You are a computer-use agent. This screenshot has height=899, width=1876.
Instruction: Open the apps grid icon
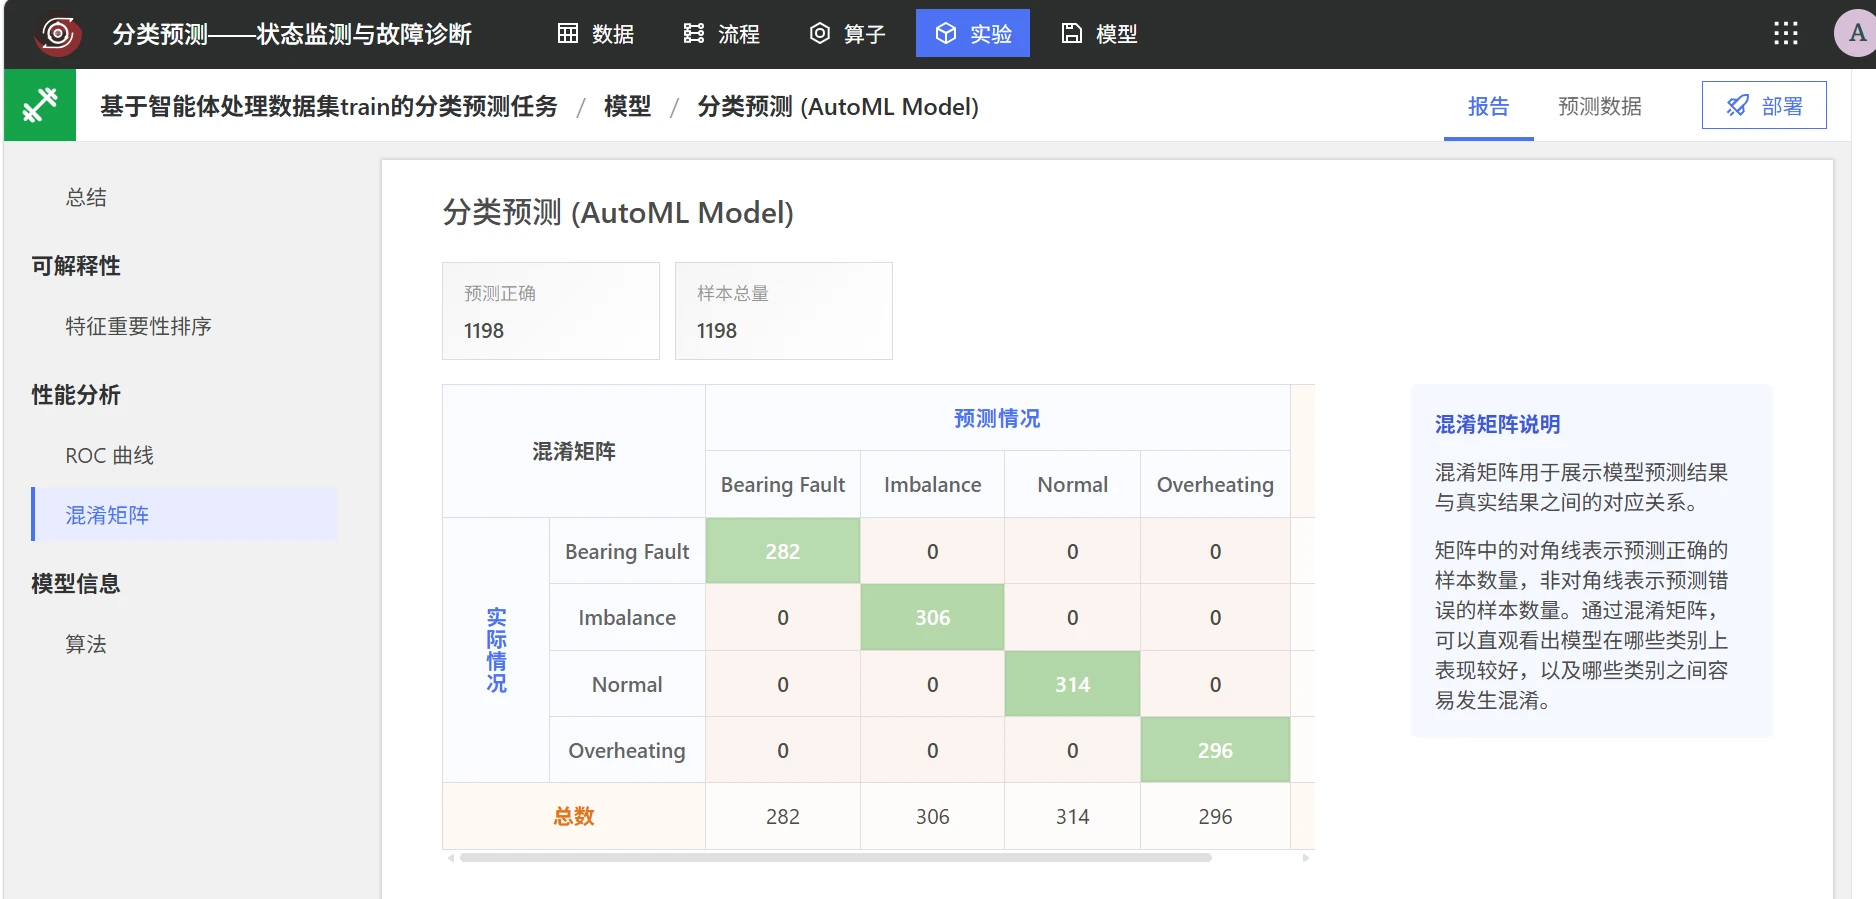pyautogui.click(x=1786, y=34)
